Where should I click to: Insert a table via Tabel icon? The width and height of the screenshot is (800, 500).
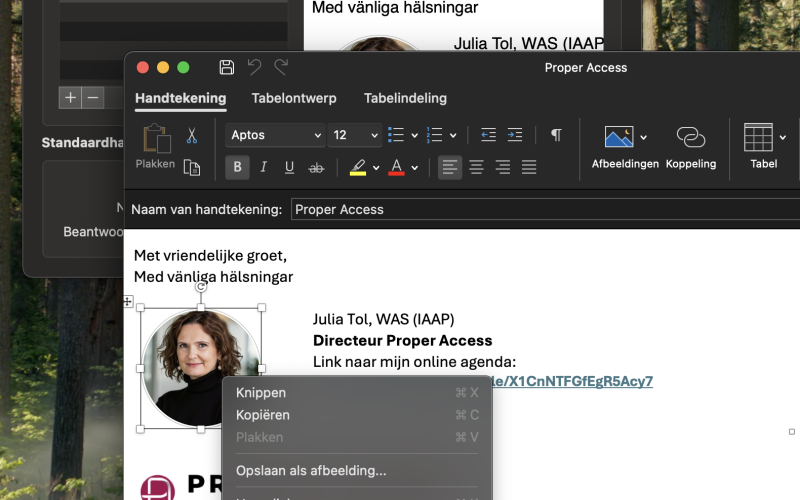[x=758, y=137]
